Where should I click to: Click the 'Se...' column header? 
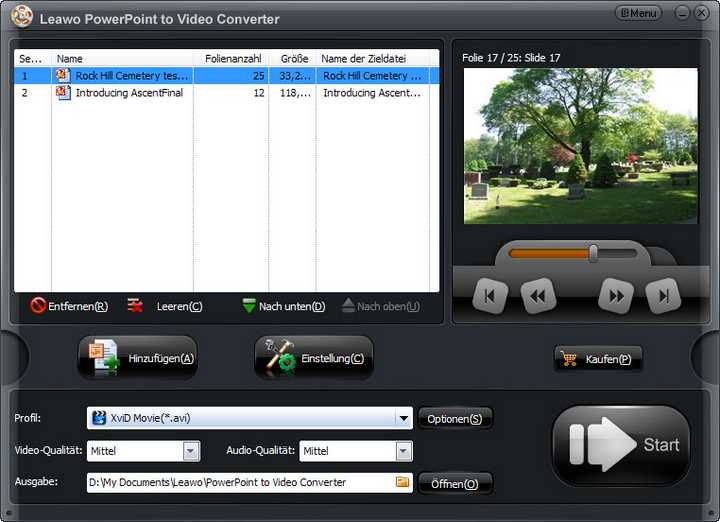33,58
